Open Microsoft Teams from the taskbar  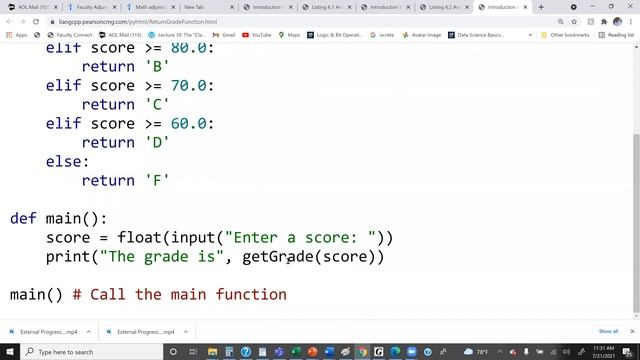click(279, 352)
